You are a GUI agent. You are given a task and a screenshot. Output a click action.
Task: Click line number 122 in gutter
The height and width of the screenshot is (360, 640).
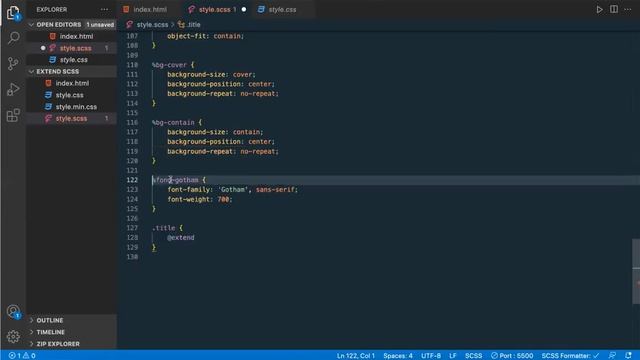click(x=132, y=180)
